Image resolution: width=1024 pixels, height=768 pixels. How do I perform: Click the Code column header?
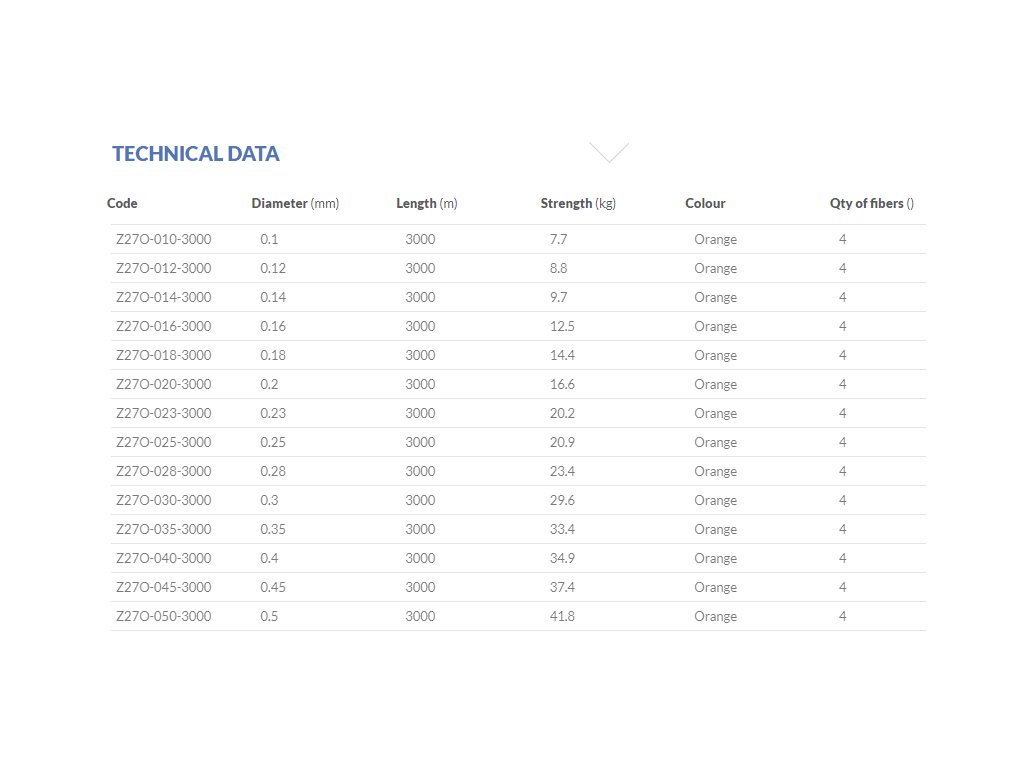tap(122, 203)
